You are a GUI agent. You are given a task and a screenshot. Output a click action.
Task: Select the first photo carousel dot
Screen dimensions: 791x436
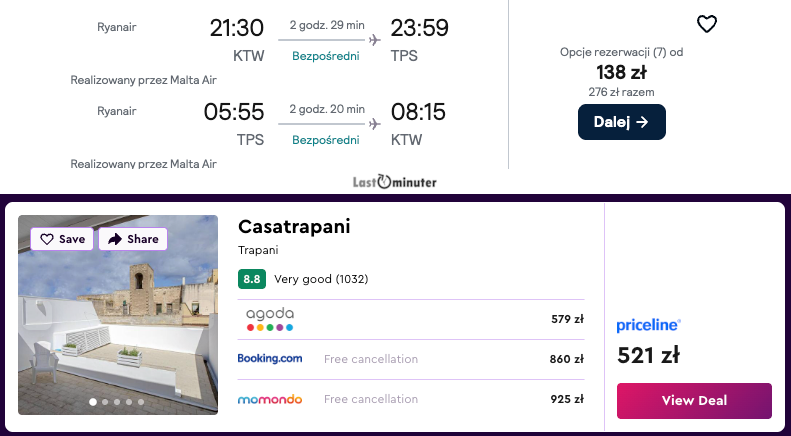pos(93,402)
